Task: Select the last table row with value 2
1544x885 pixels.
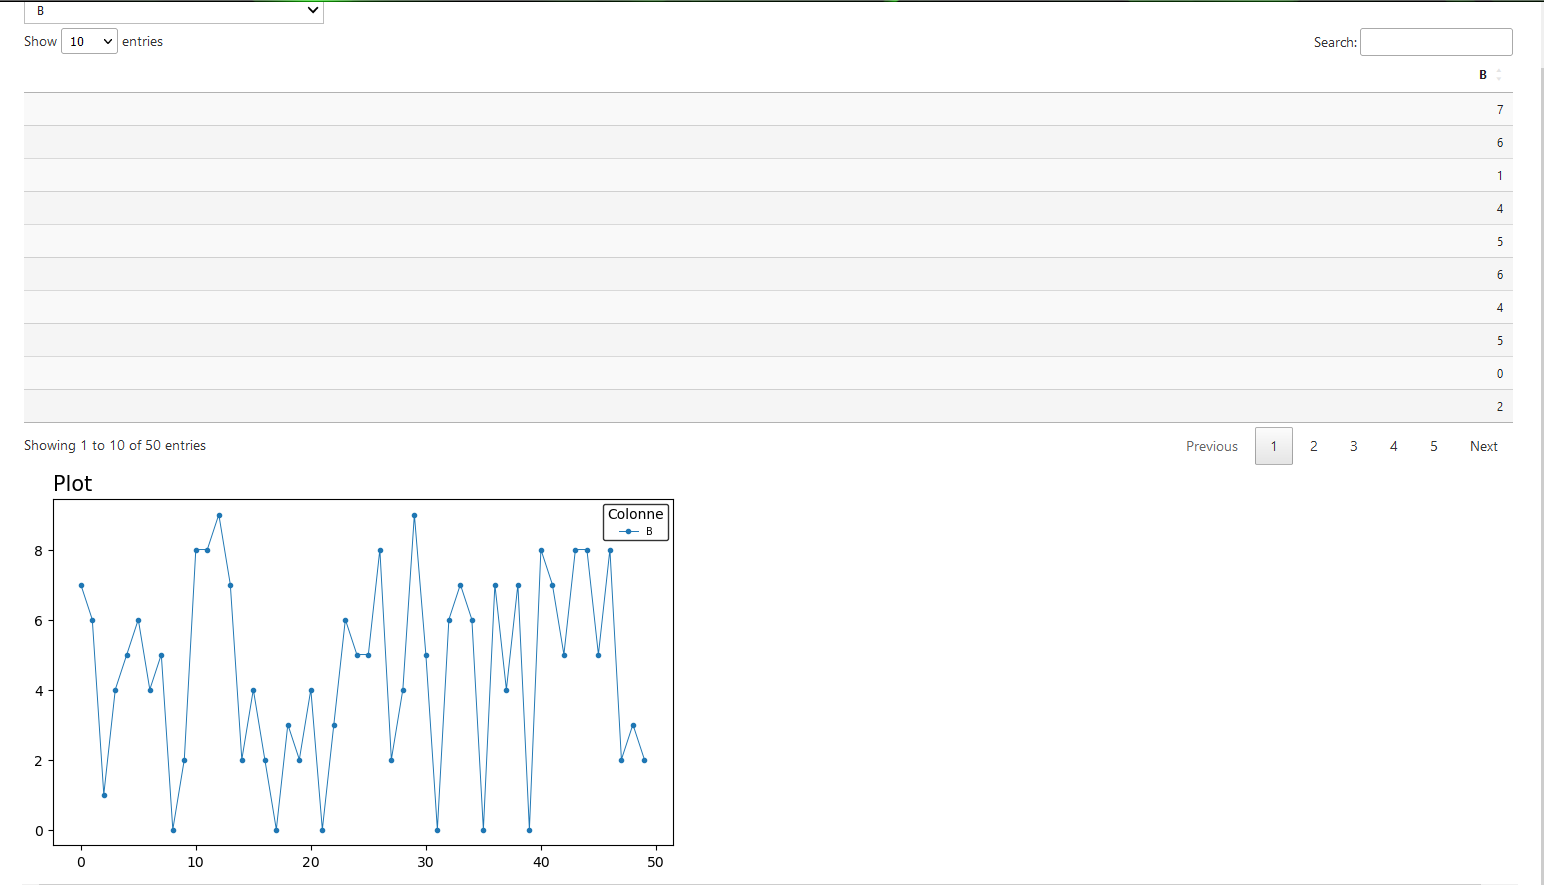Action: (x=768, y=406)
